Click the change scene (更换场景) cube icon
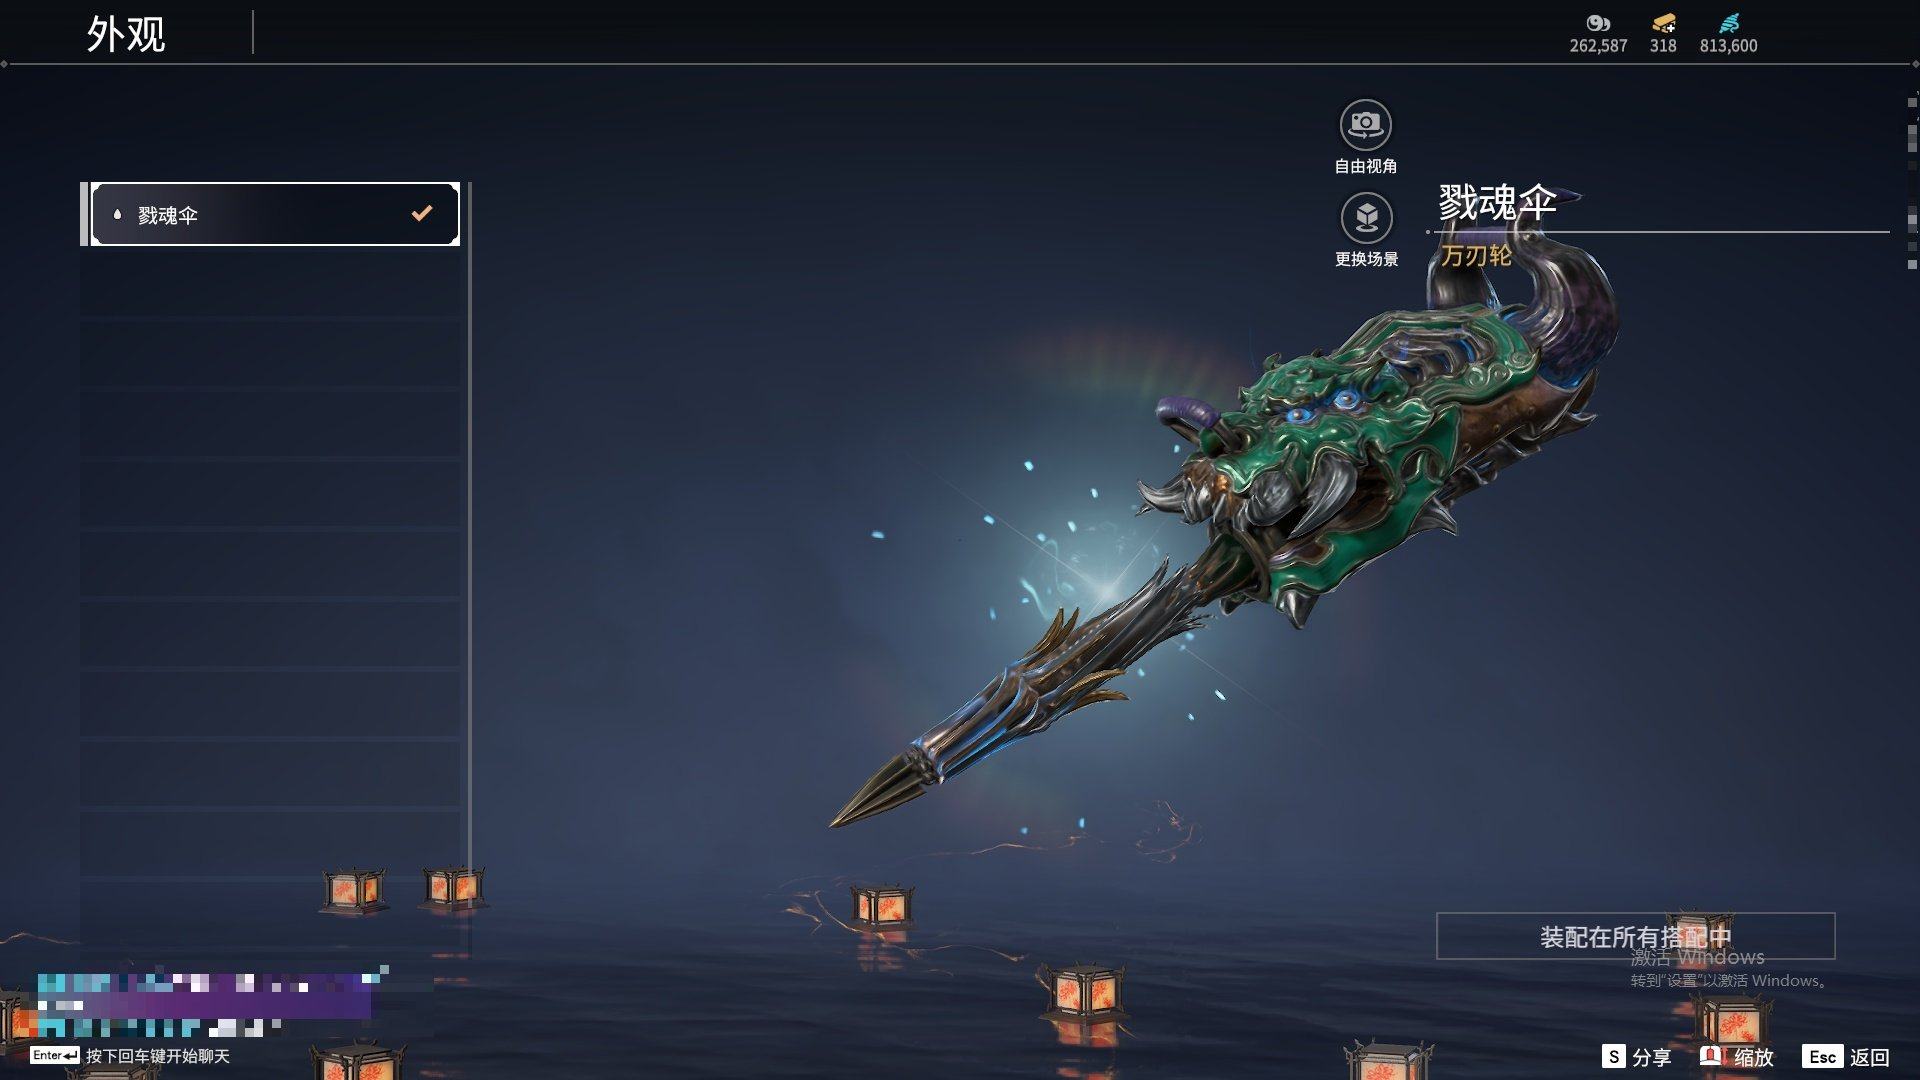The width and height of the screenshot is (1920, 1080). 1366,217
